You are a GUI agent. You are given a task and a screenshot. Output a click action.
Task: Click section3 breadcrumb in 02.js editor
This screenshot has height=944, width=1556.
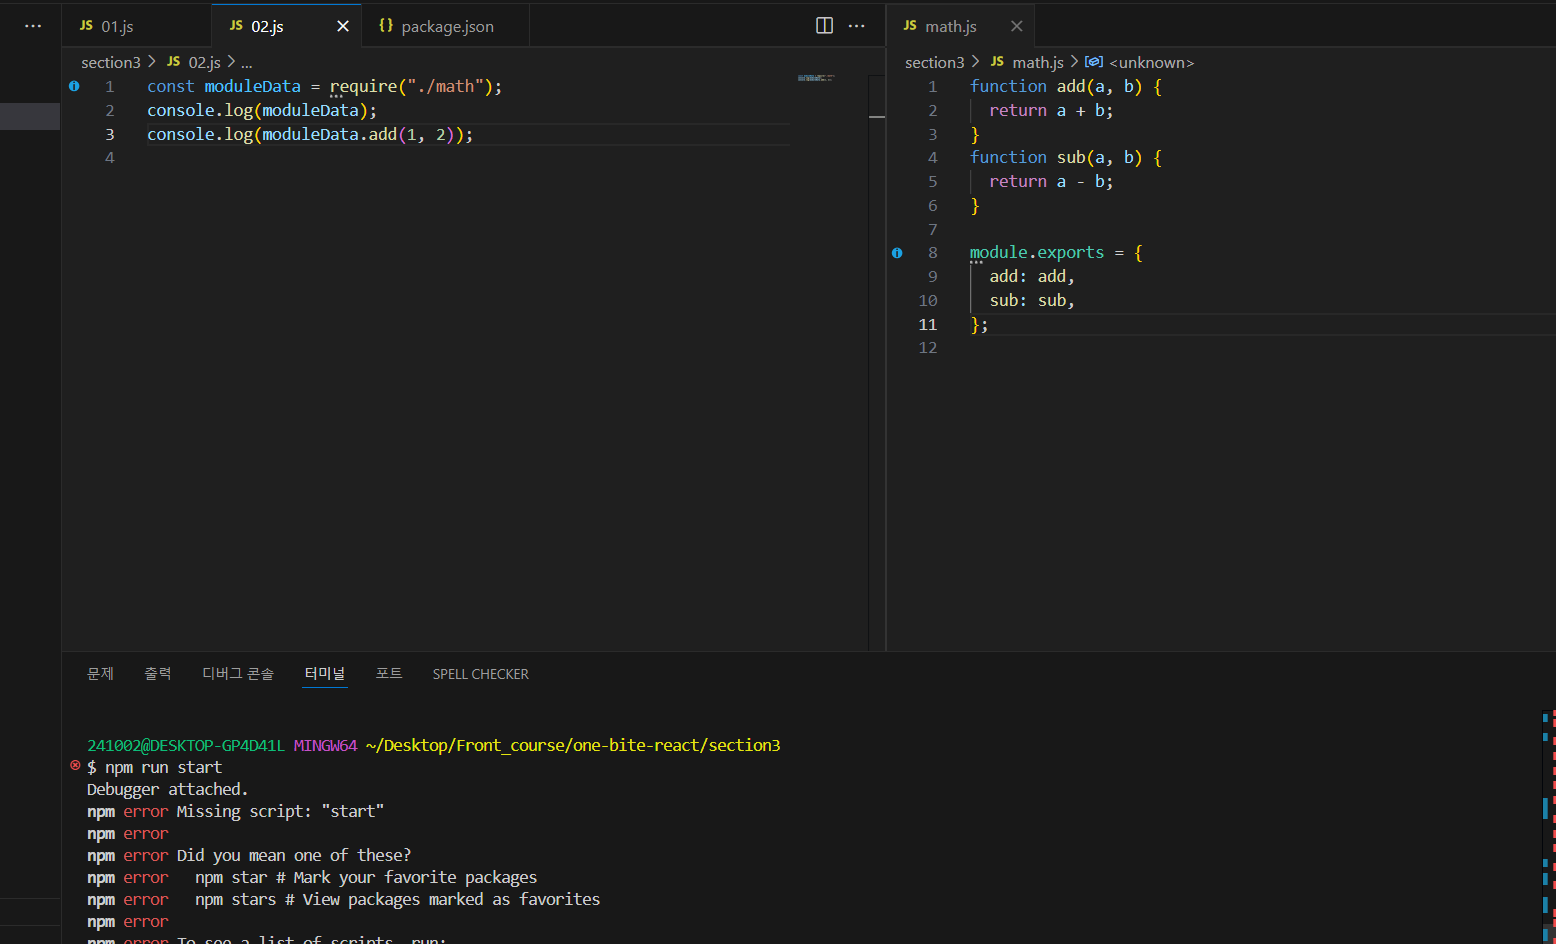[x=111, y=62]
